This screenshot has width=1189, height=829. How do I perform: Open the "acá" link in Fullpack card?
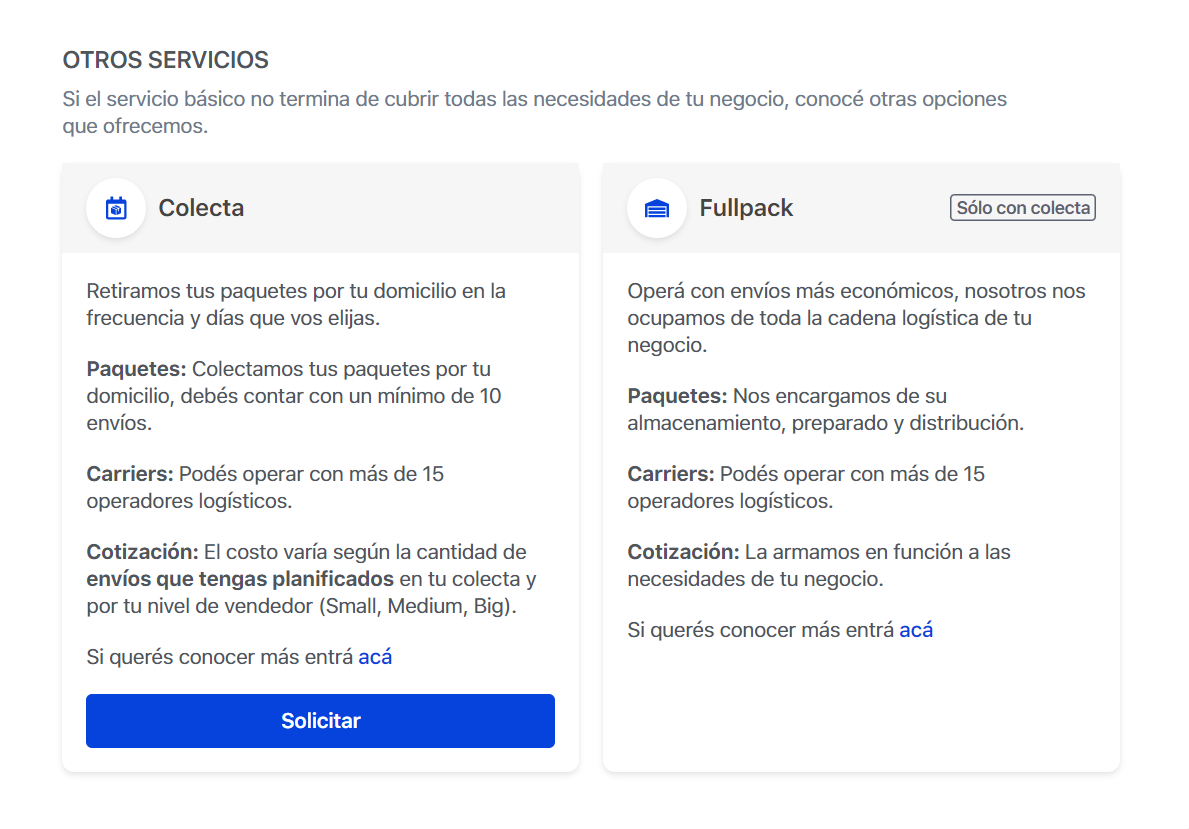[916, 630]
